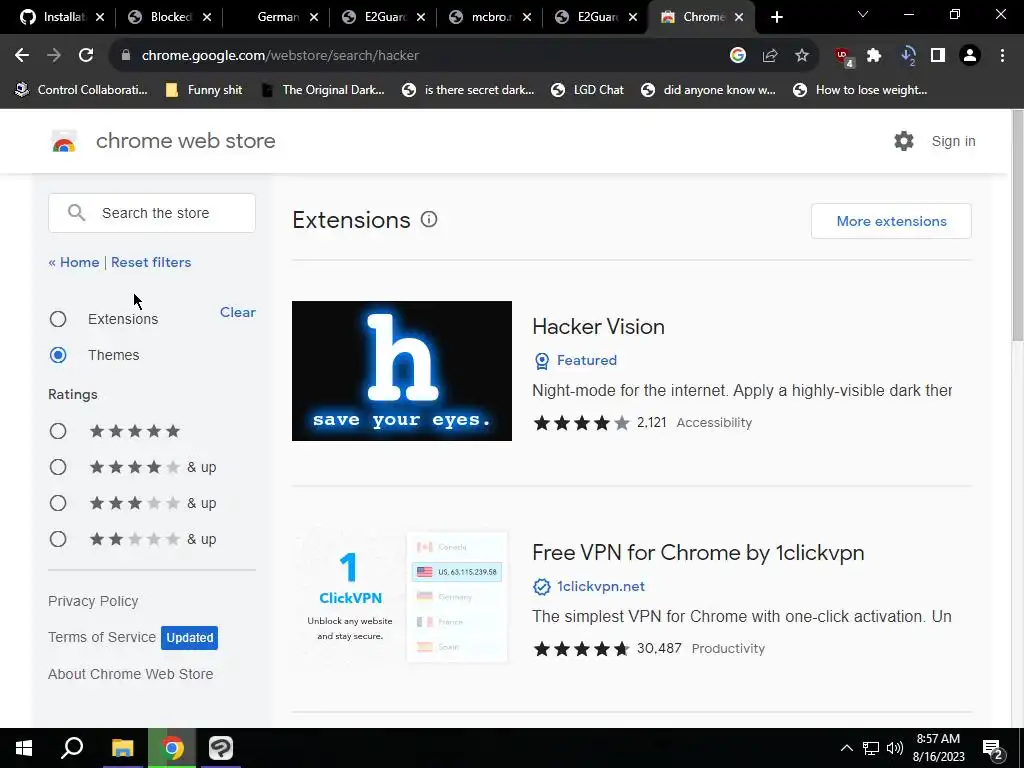Open the How to lose weight... bookmark

(x=860, y=90)
